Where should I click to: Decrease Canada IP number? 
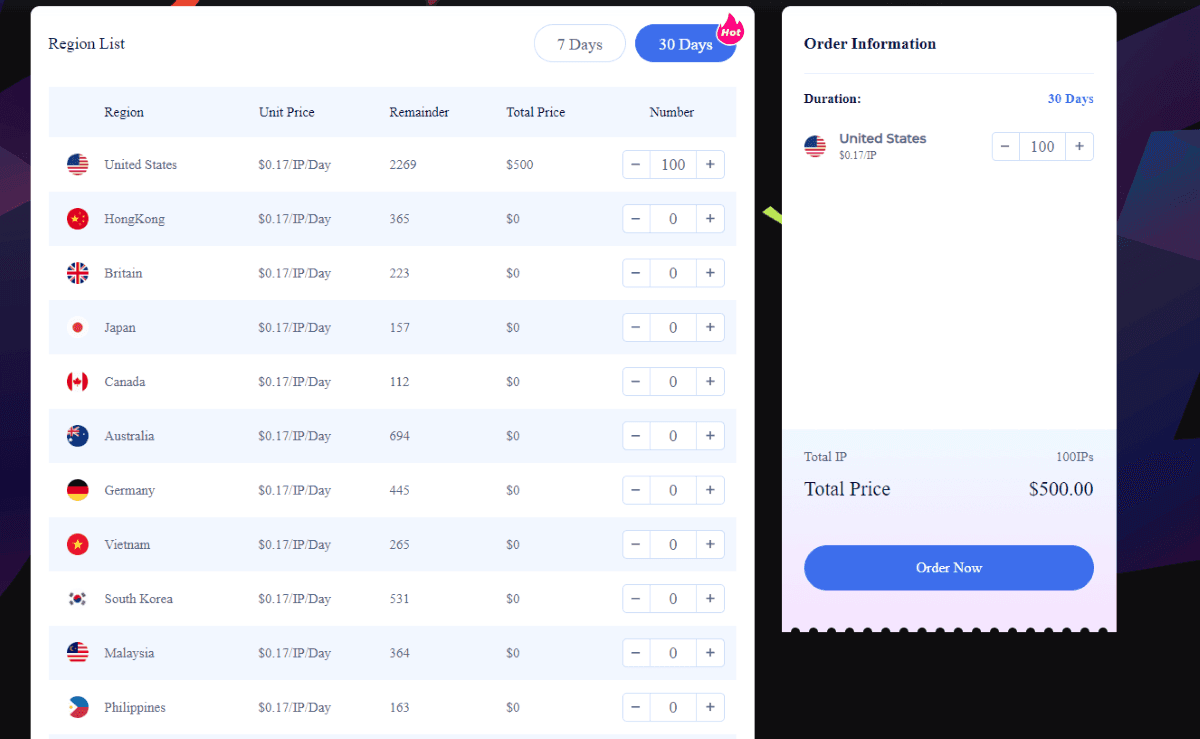click(x=636, y=382)
